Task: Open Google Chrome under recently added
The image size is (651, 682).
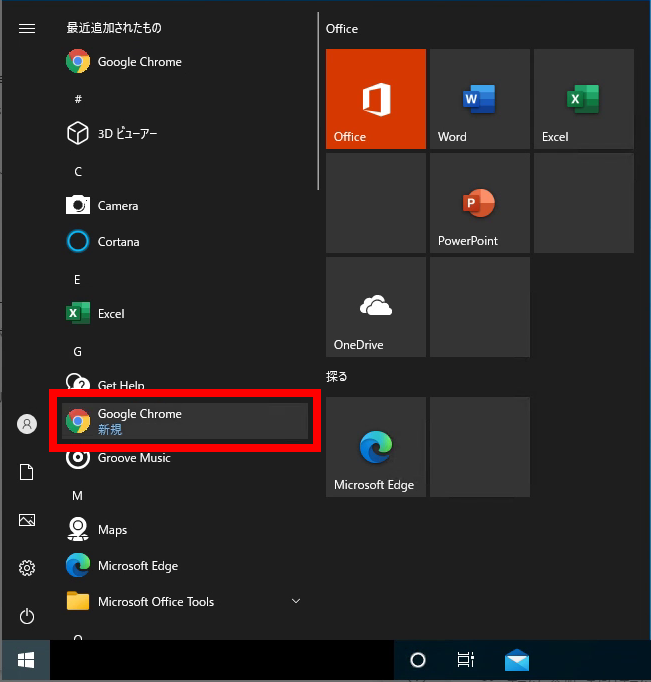Action: [185, 62]
